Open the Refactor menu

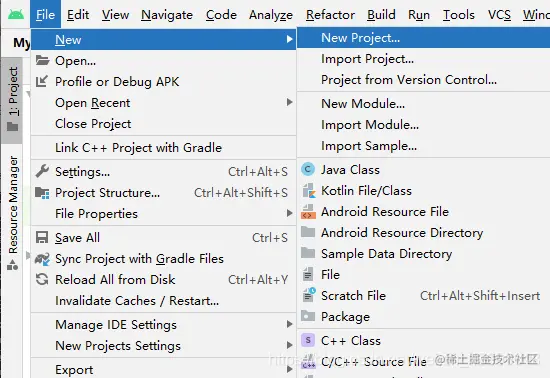(330, 15)
